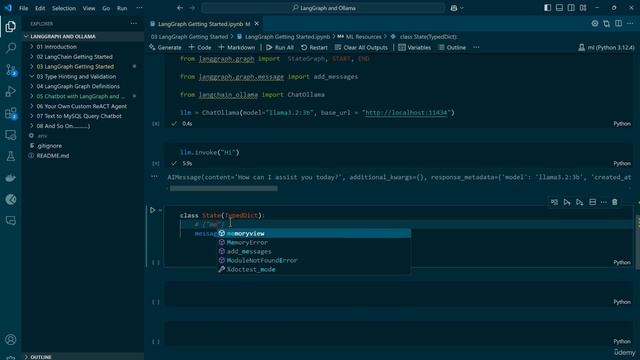This screenshot has width=640, height=360.
Task: Toggle the secondary sidebar layout icon
Action: point(571,8)
